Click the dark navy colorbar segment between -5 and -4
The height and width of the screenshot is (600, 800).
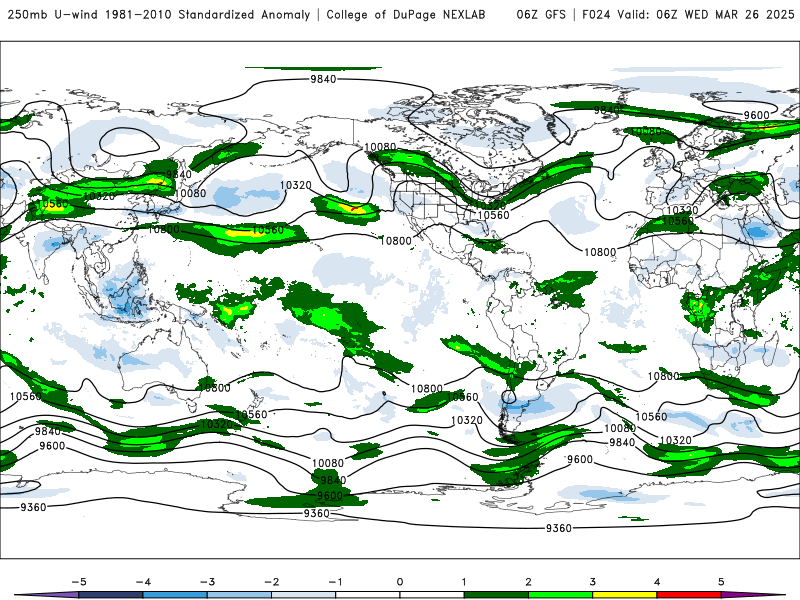click(x=111, y=595)
